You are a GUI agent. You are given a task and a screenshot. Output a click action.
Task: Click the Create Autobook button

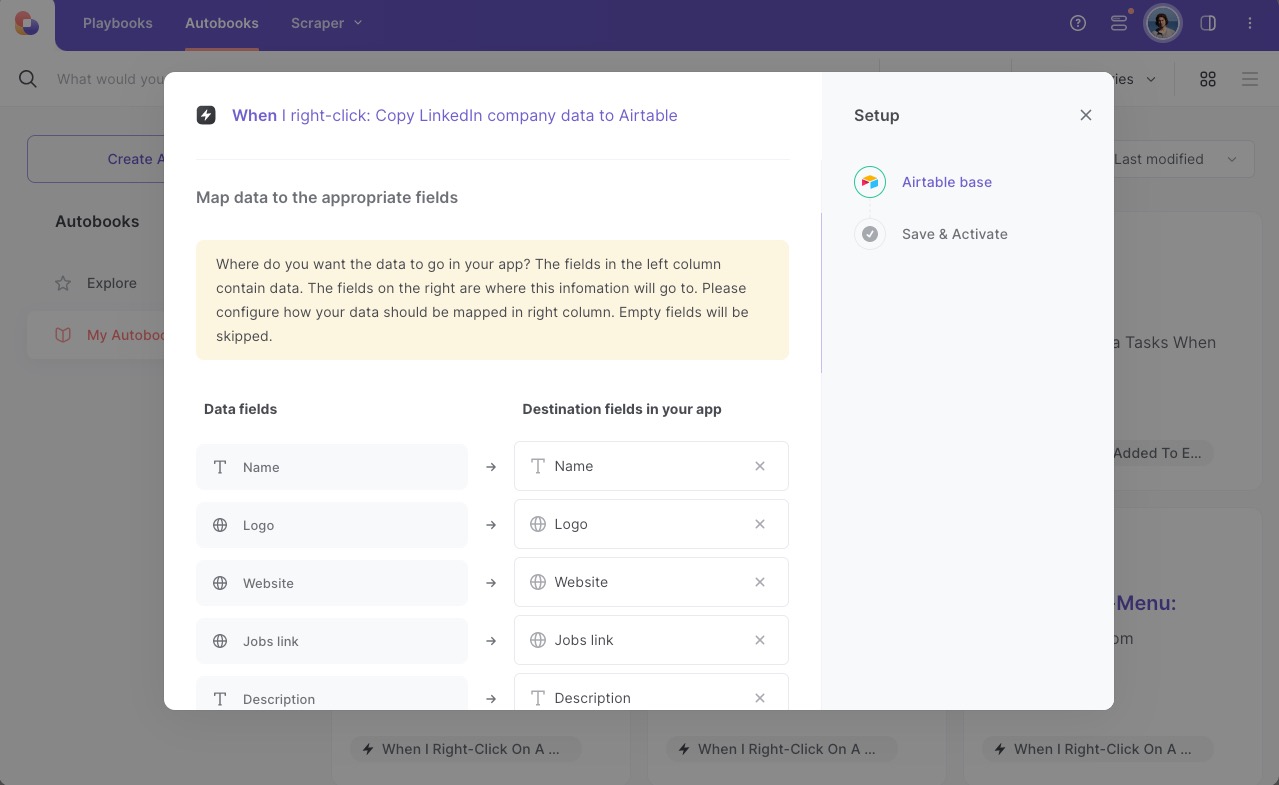tap(96, 159)
